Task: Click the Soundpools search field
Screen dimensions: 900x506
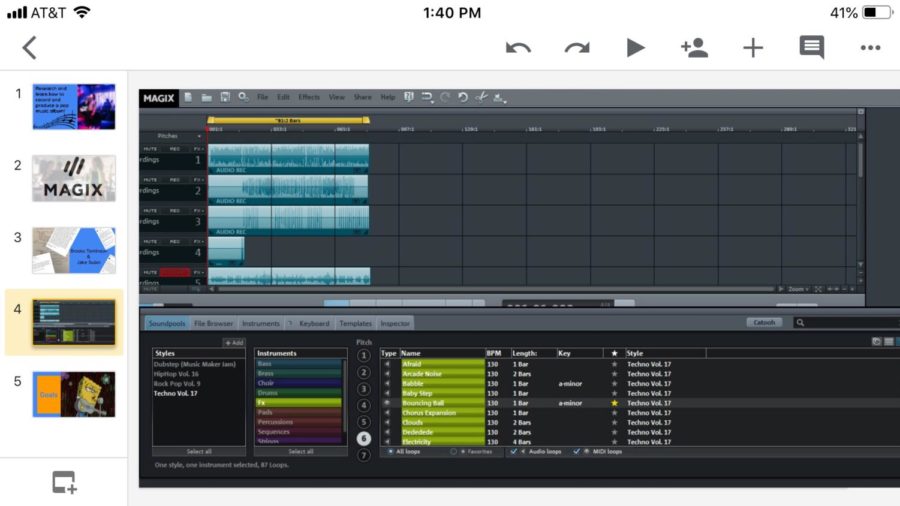Action: click(x=847, y=323)
